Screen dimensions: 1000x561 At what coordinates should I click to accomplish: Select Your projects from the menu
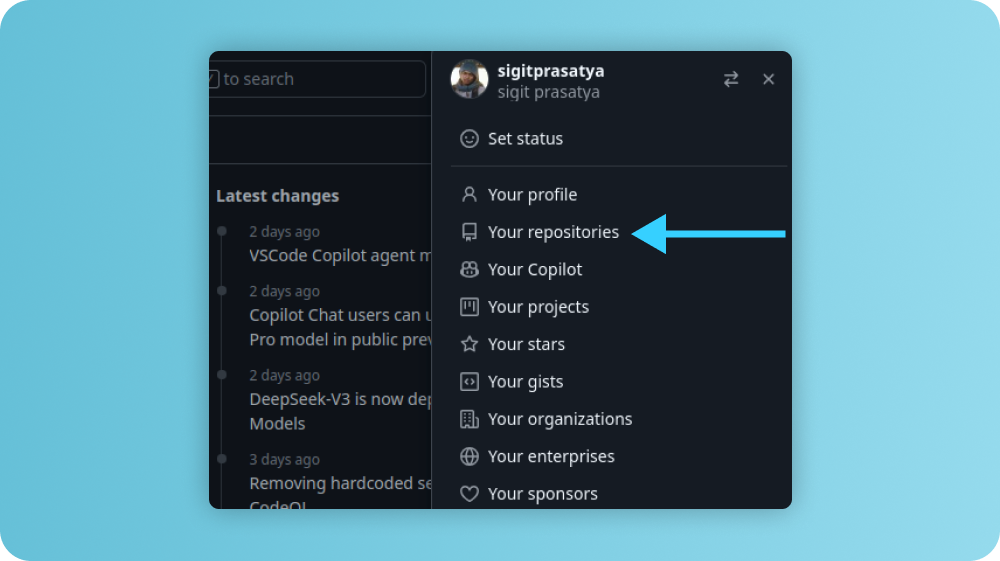coord(538,307)
